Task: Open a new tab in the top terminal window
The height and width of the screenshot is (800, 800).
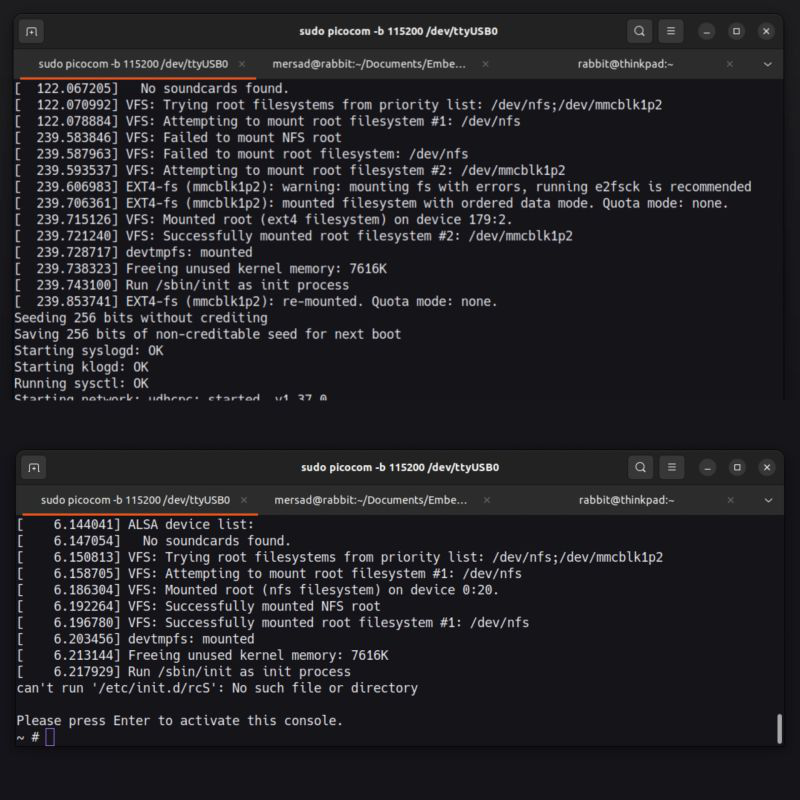Action: coord(33,31)
